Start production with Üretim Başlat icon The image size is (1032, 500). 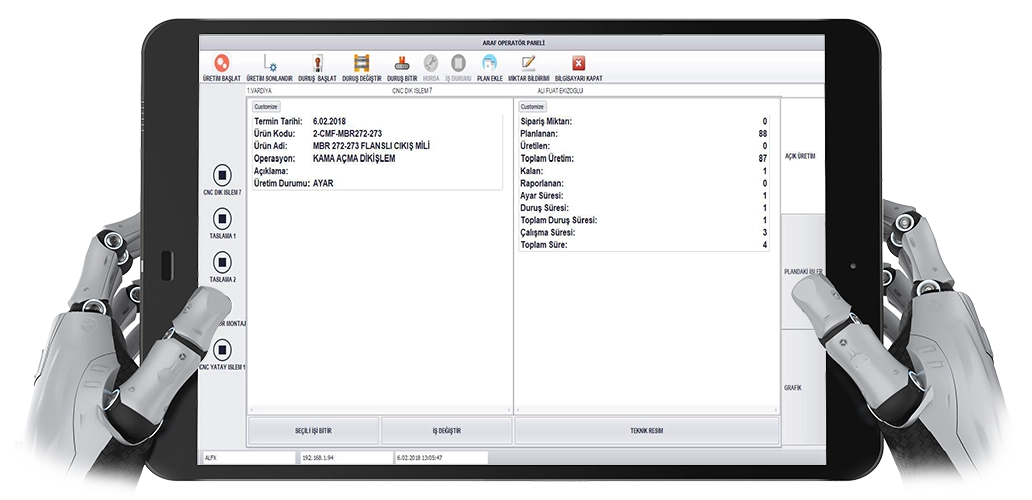[222, 63]
